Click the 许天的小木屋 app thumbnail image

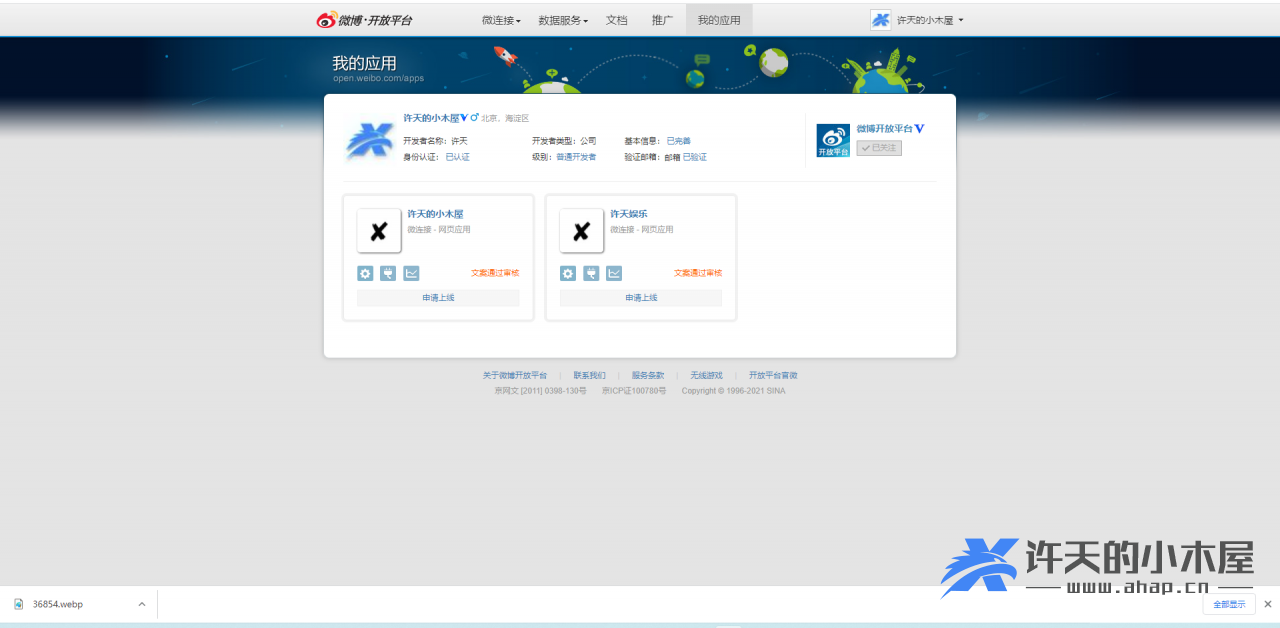pyautogui.click(x=379, y=231)
